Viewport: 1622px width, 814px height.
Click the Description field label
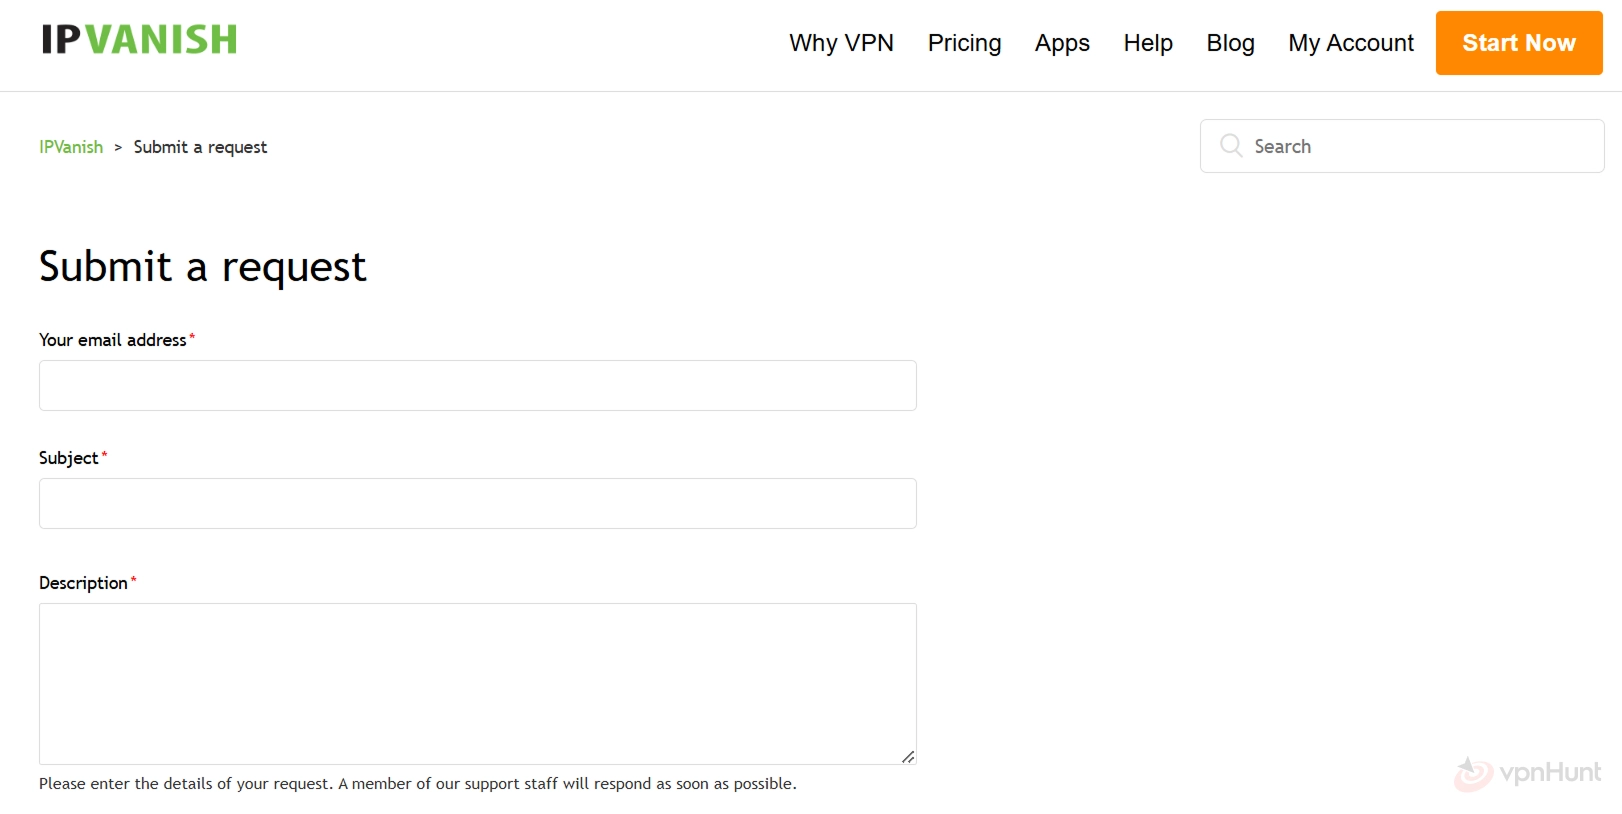point(83,583)
